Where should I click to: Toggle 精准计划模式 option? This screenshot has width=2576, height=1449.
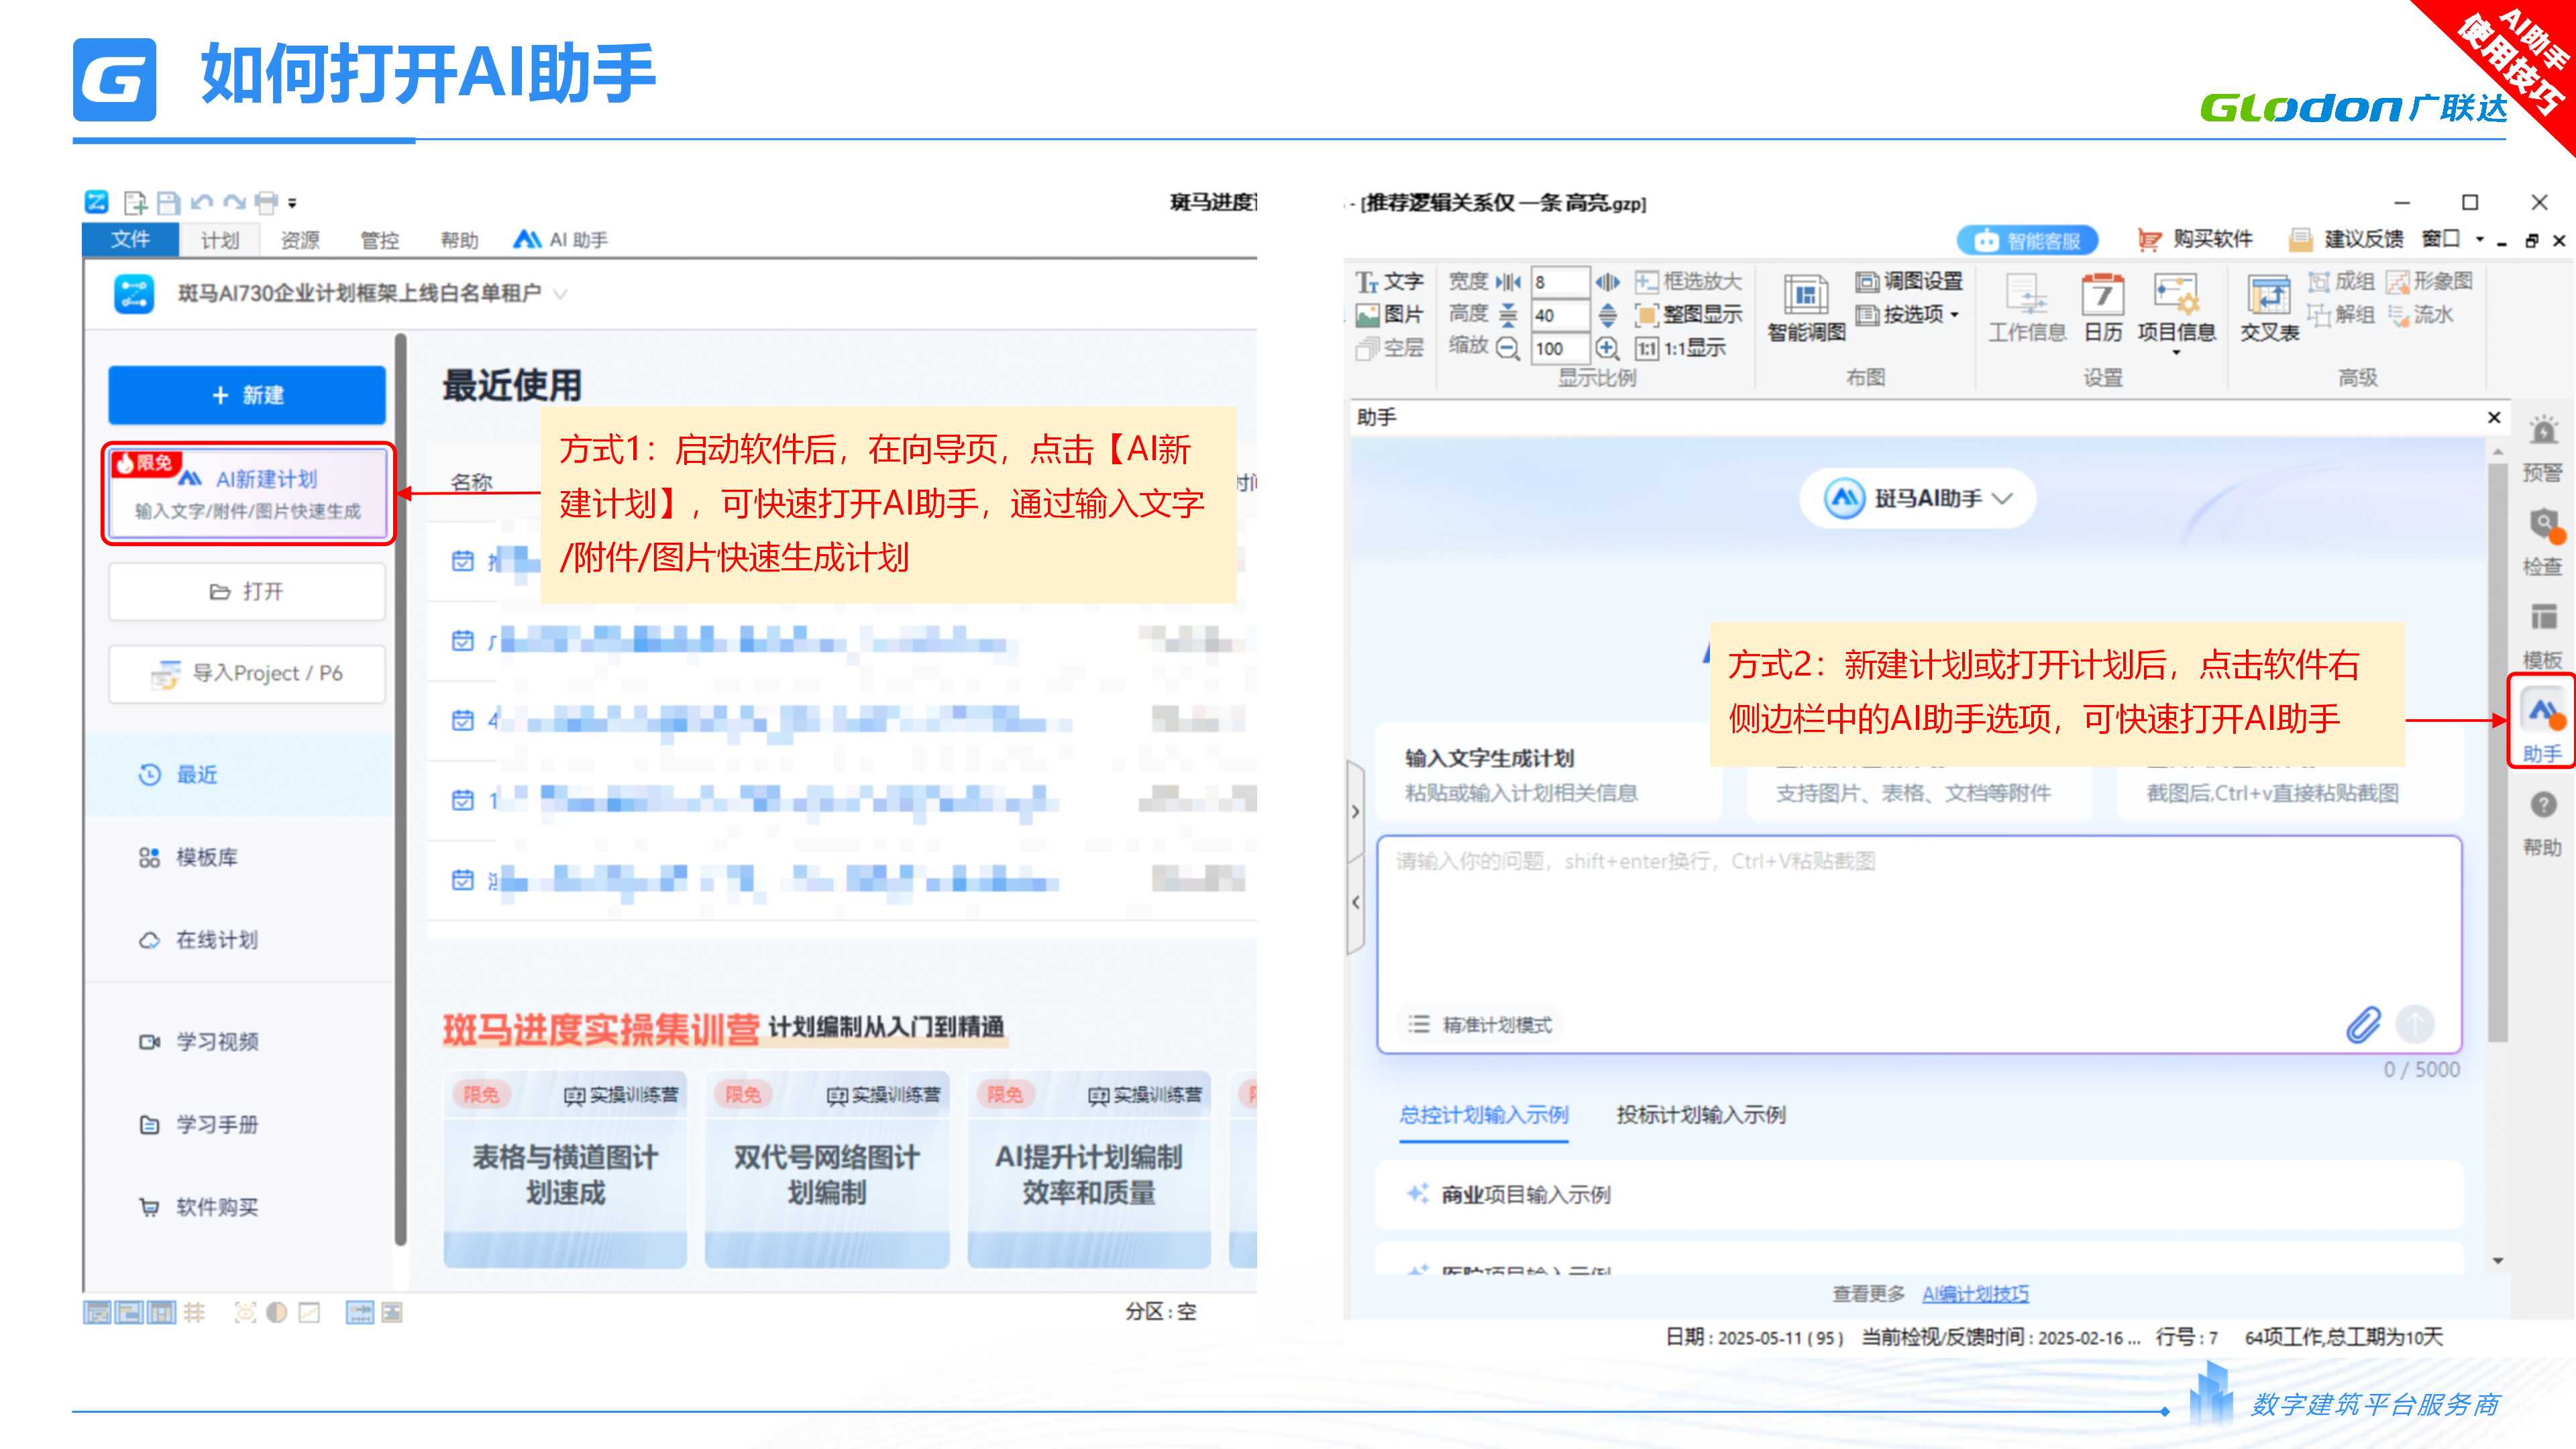pyautogui.click(x=1481, y=1025)
